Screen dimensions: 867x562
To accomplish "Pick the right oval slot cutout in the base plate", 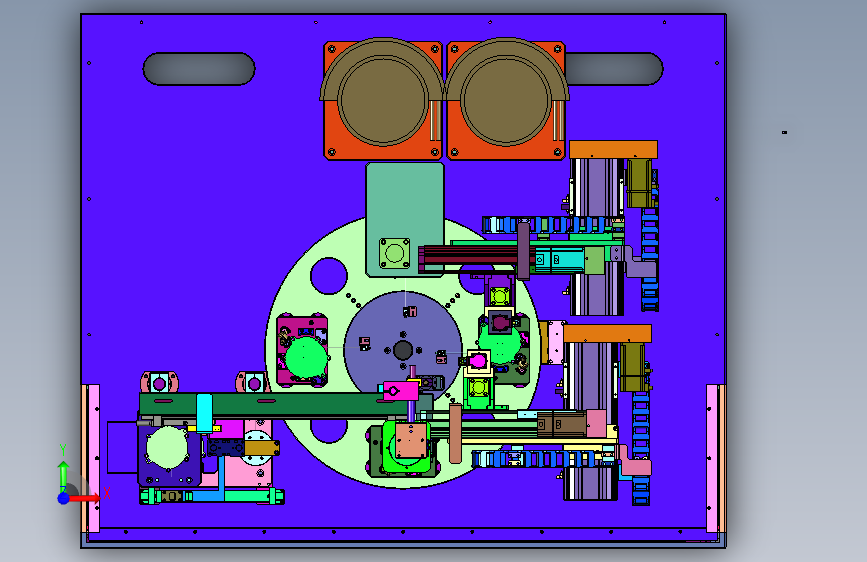I will point(614,69).
